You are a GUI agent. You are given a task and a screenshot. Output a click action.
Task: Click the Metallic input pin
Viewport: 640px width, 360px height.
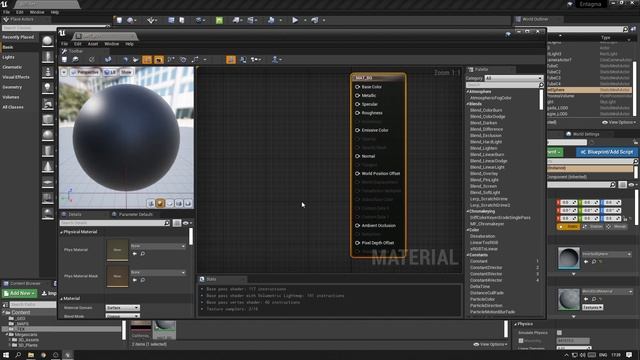357,96
